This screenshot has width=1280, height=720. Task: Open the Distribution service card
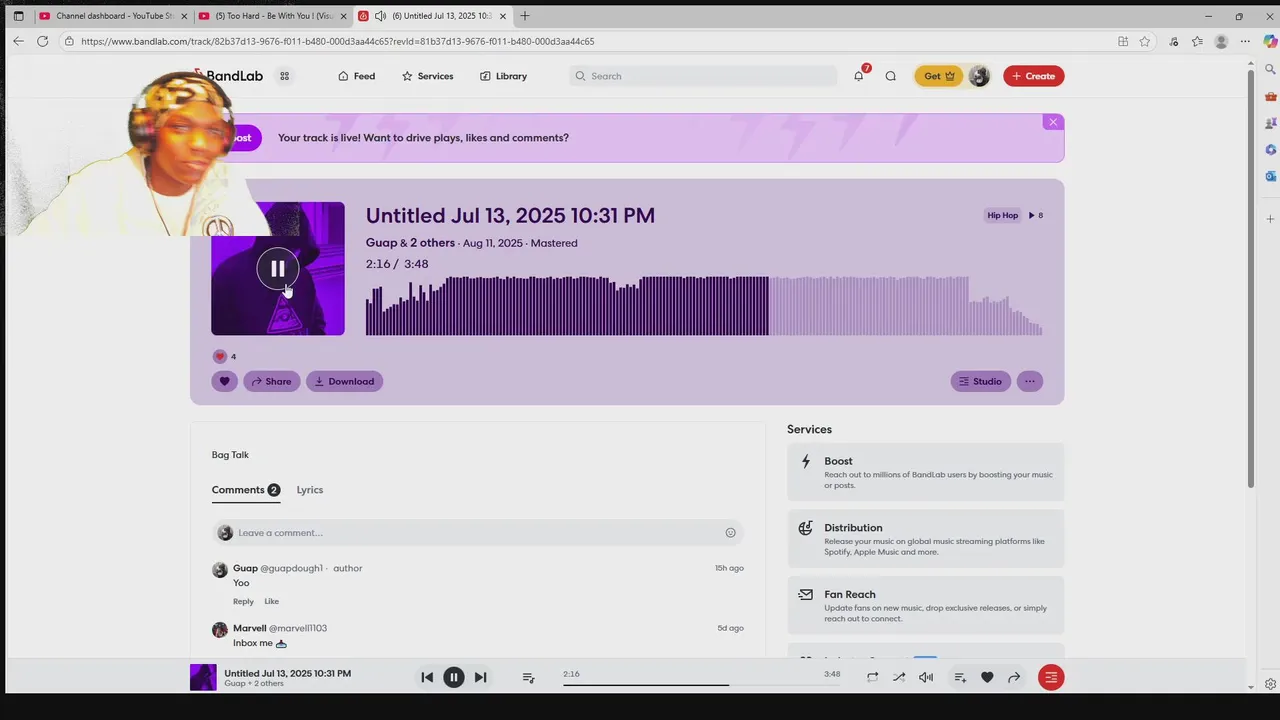[926, 538]
